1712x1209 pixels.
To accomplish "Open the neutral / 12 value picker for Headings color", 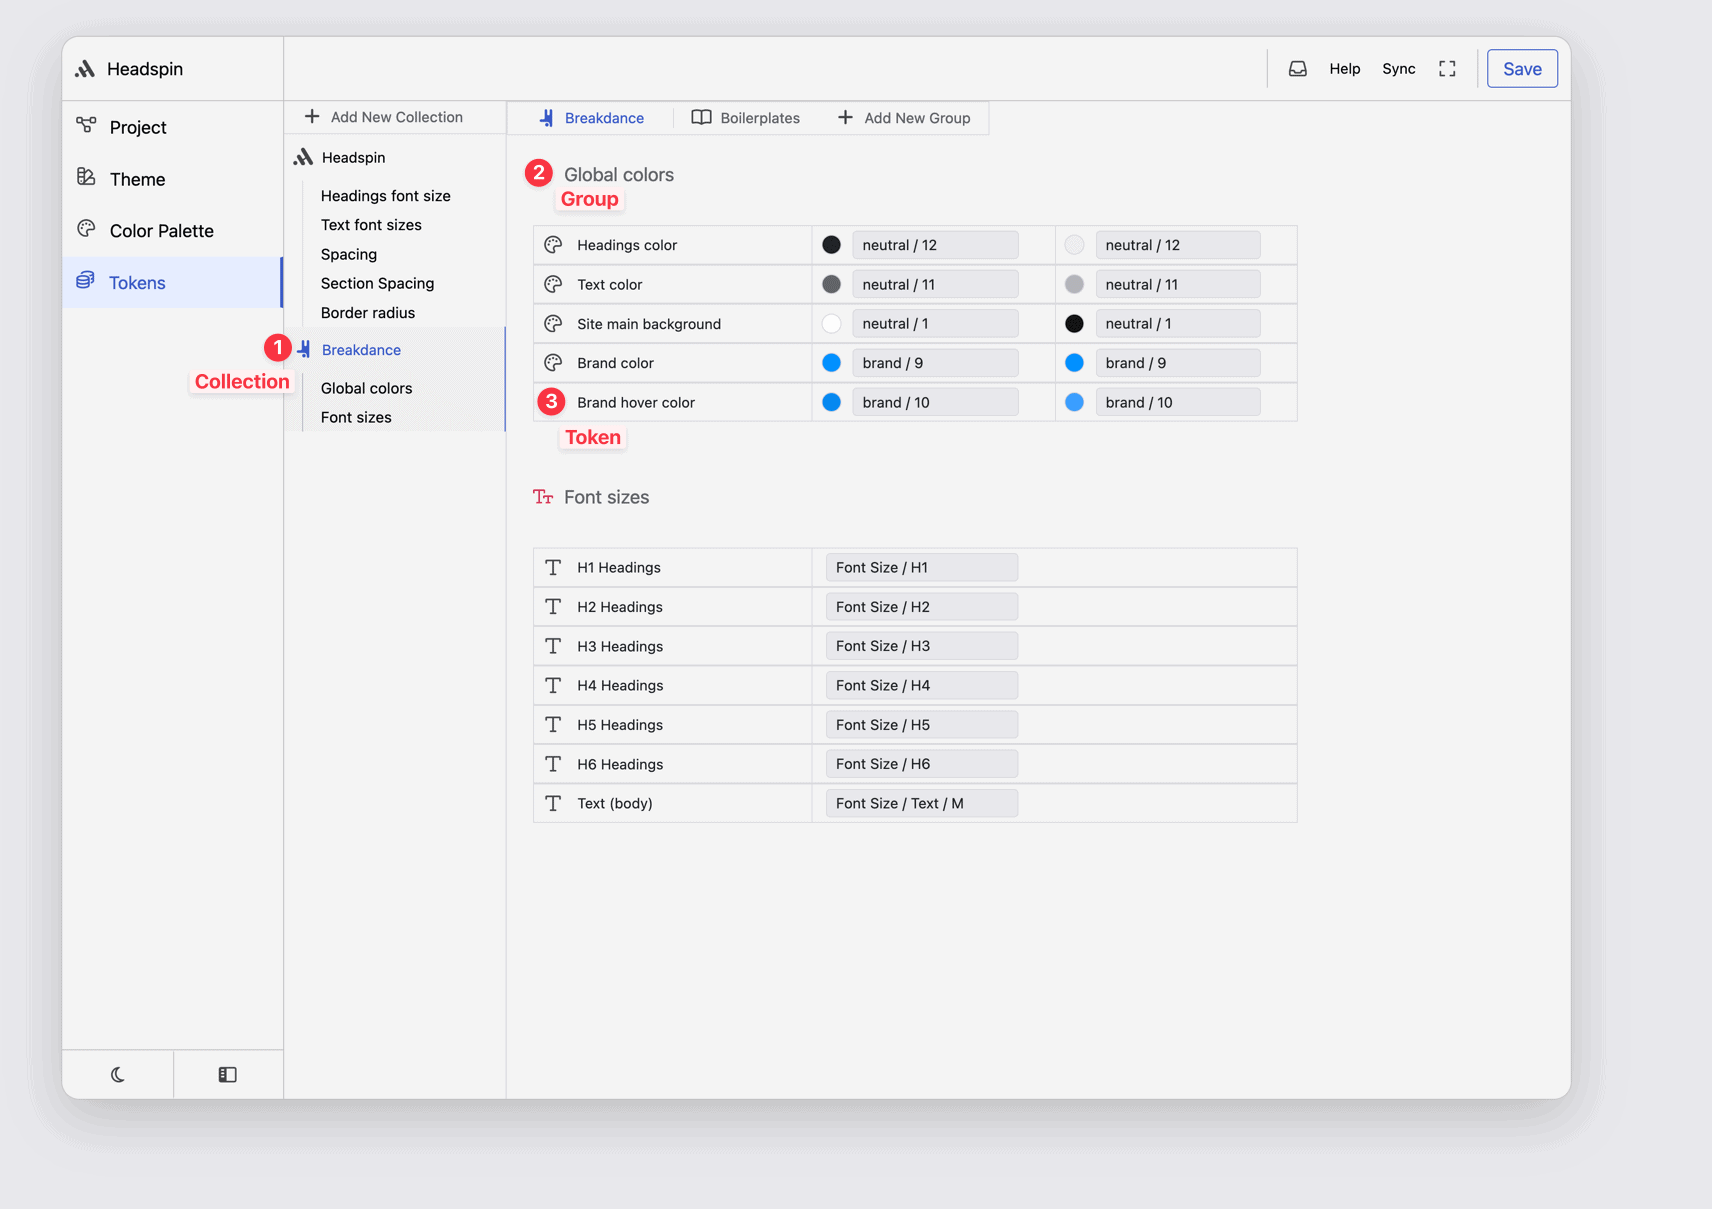I will point(934,244).
